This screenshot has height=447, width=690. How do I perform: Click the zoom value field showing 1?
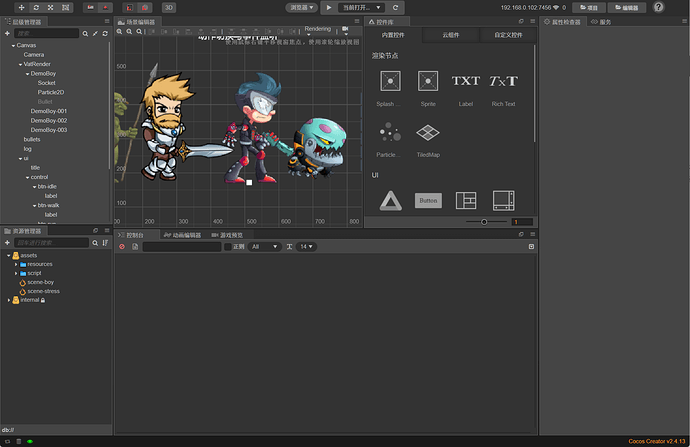tap(522, 222)
